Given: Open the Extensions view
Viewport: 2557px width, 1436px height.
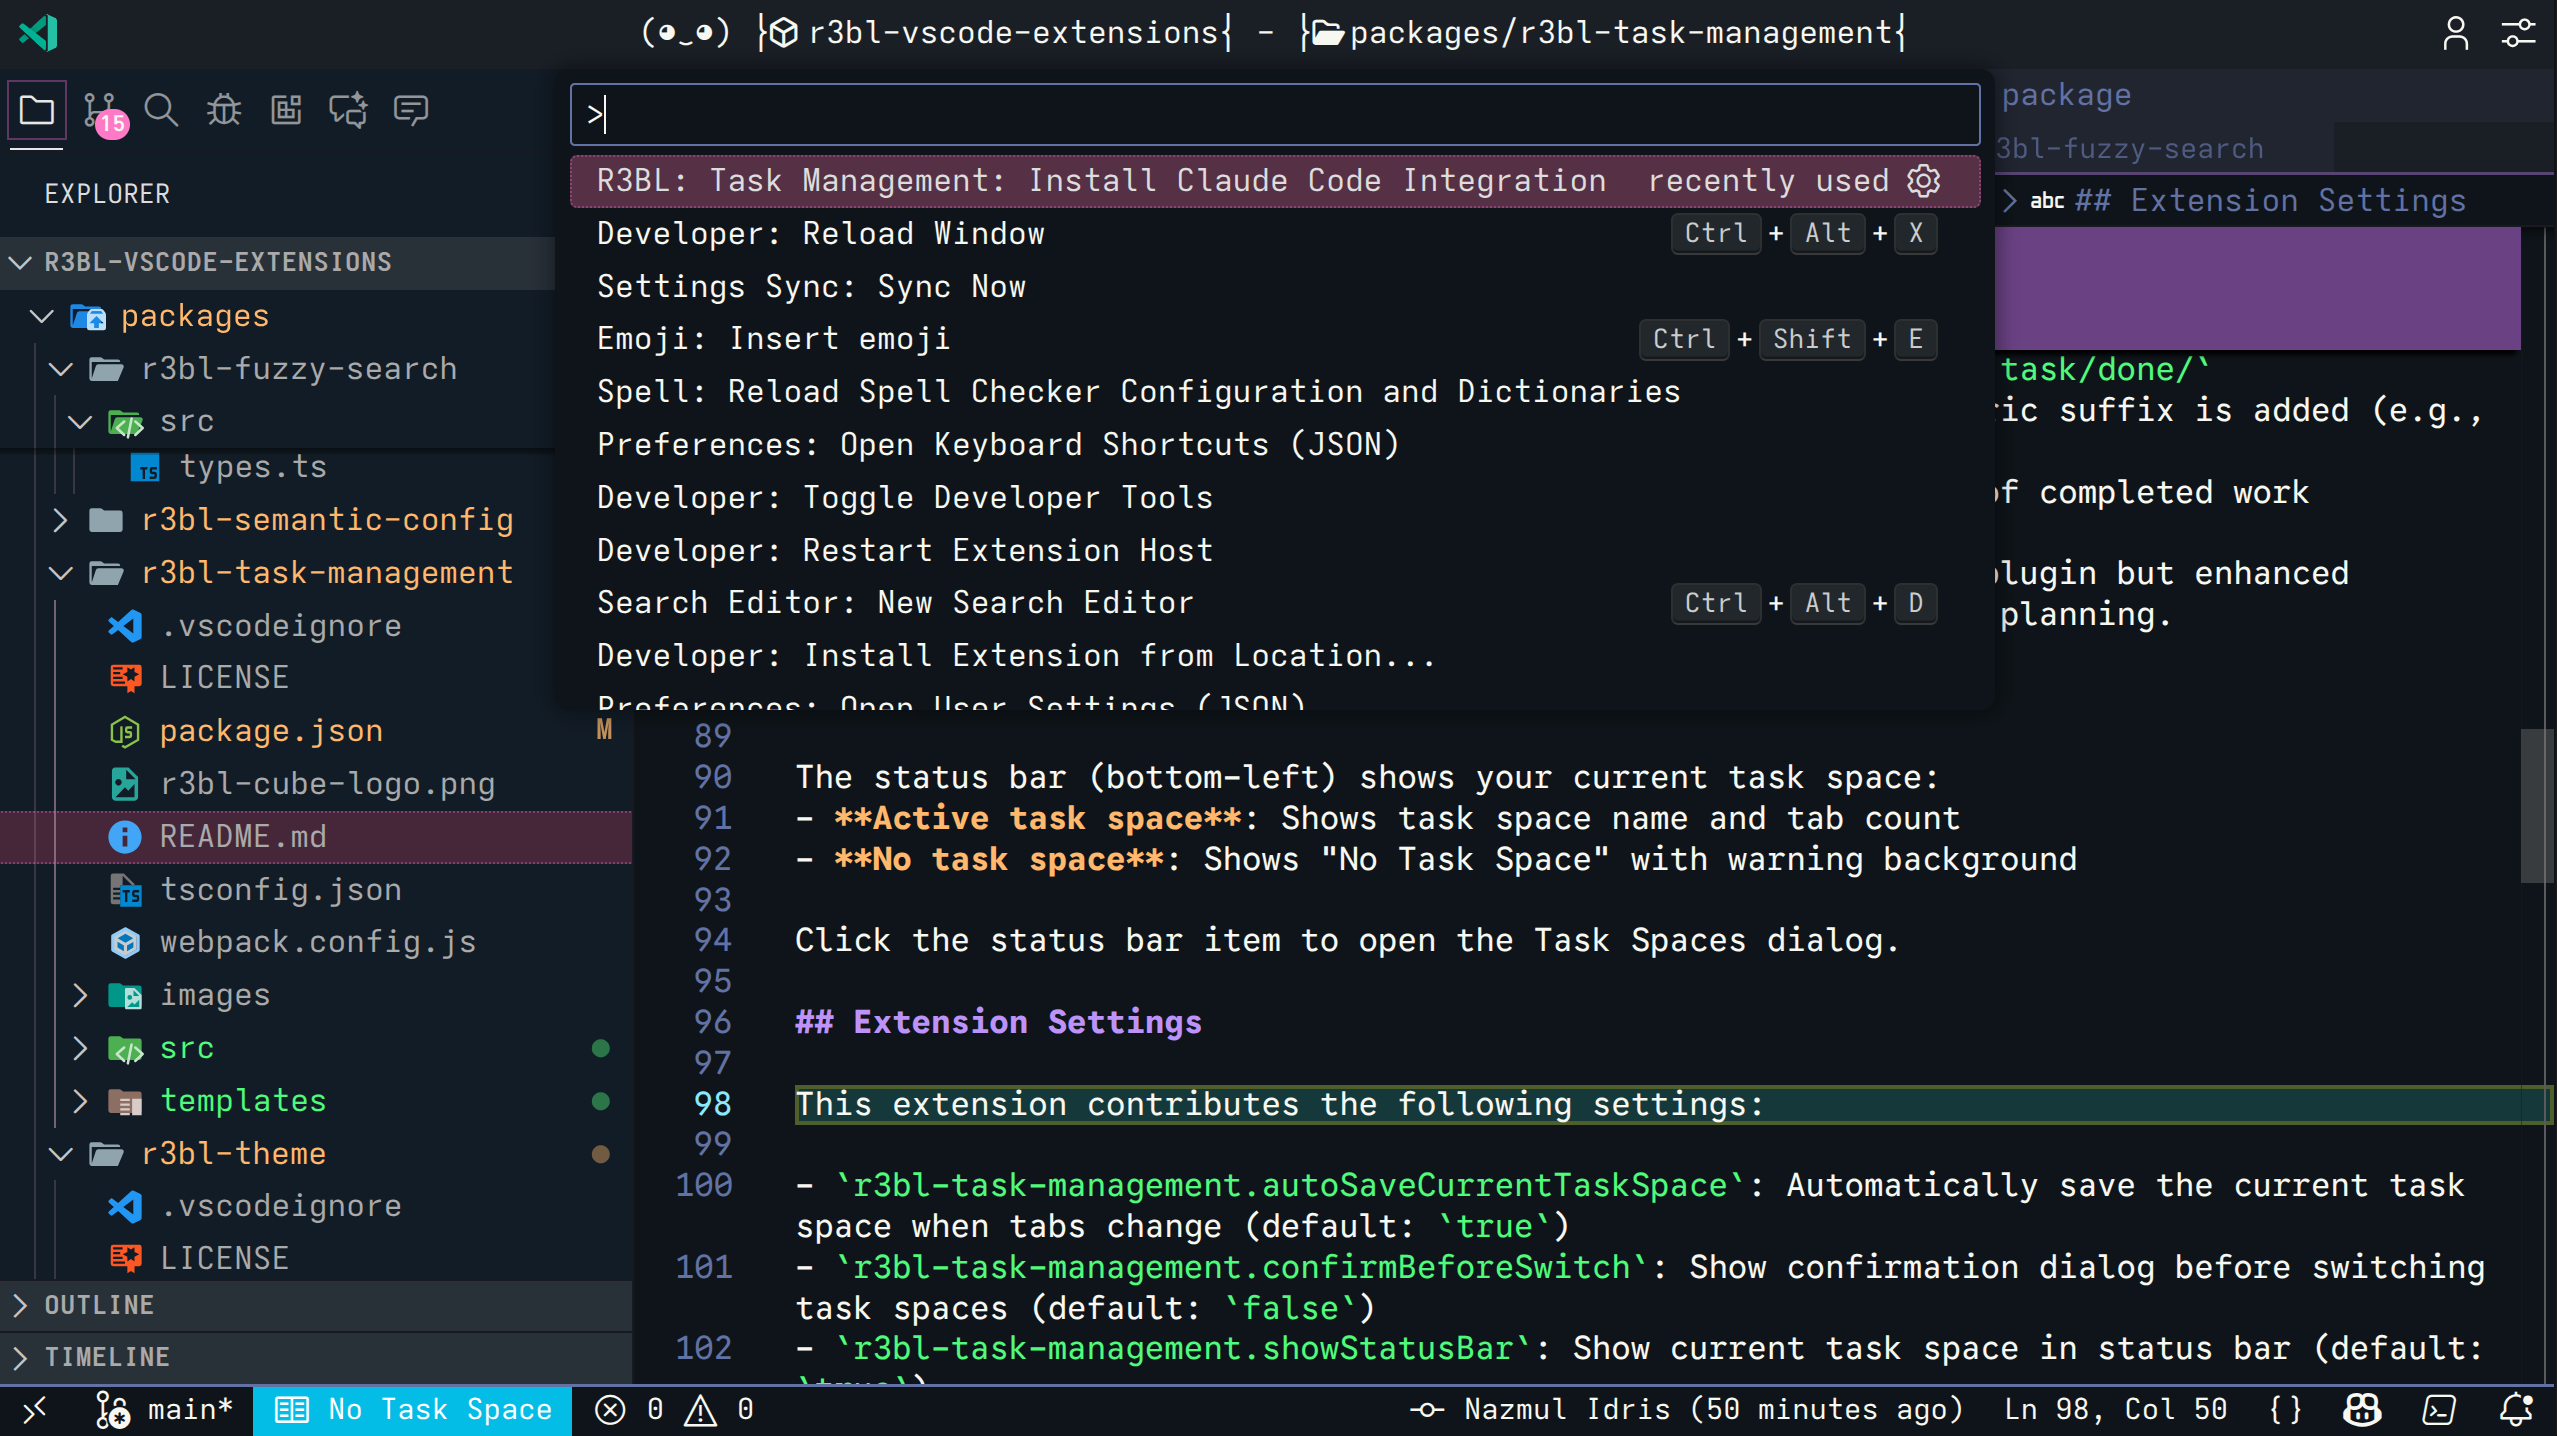Looking at the screenshot, I should (286, 110).
